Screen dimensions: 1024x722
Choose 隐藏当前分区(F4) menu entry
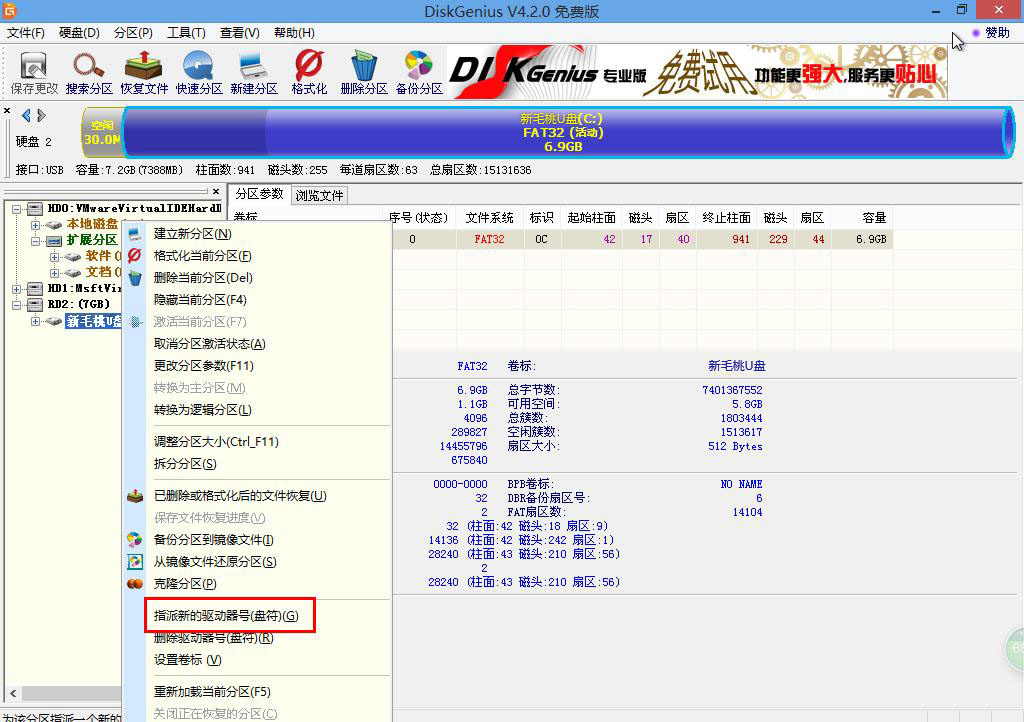pos(200,300)
